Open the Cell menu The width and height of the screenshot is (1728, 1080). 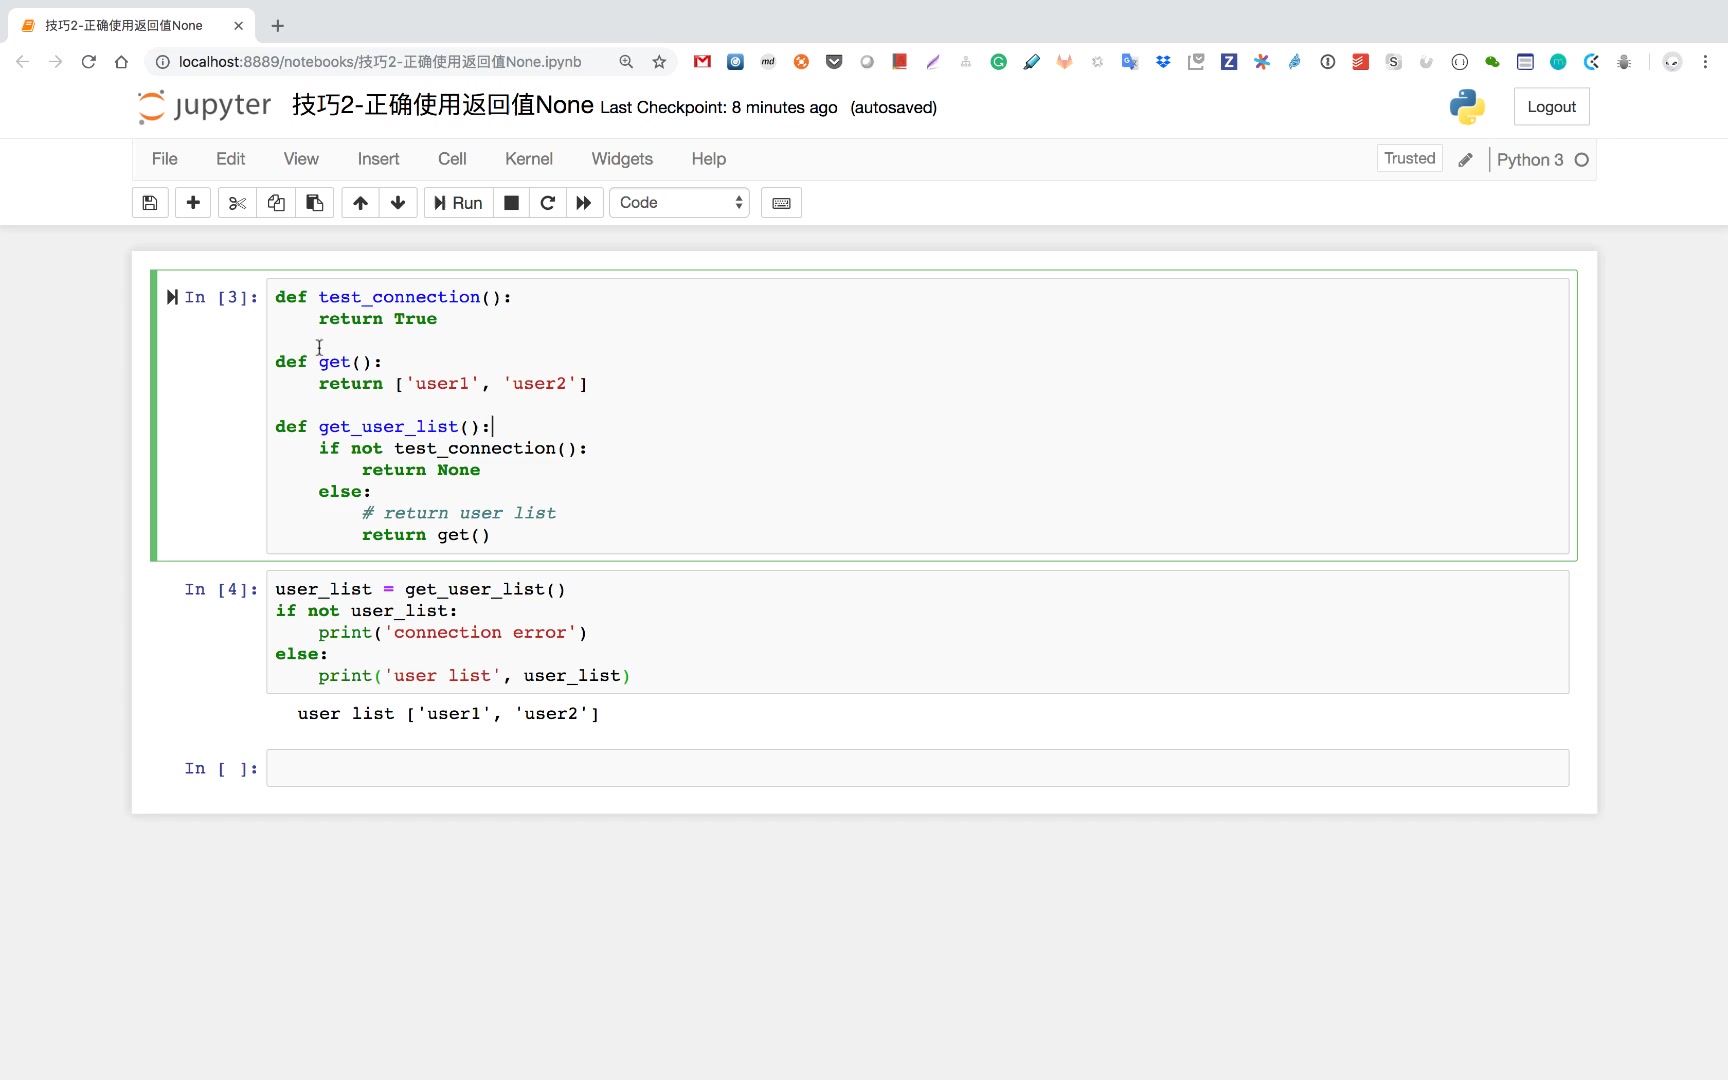tap(452, 159)
